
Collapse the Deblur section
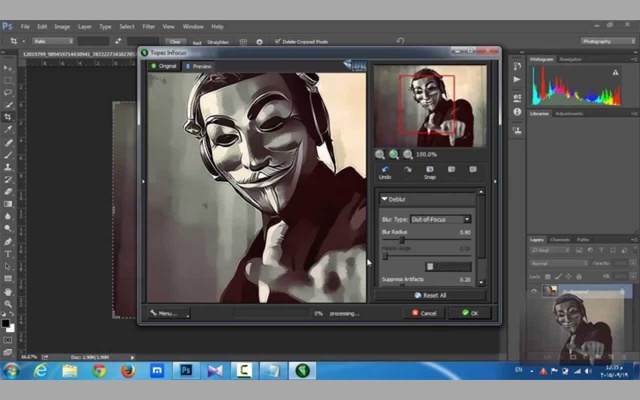click(x=384, y=200)
